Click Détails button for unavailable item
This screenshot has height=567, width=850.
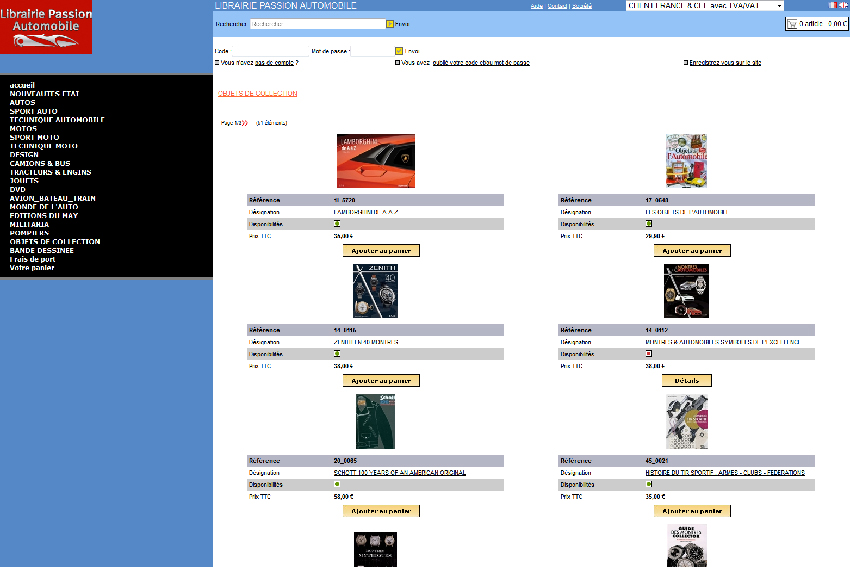tap(692, 381)
